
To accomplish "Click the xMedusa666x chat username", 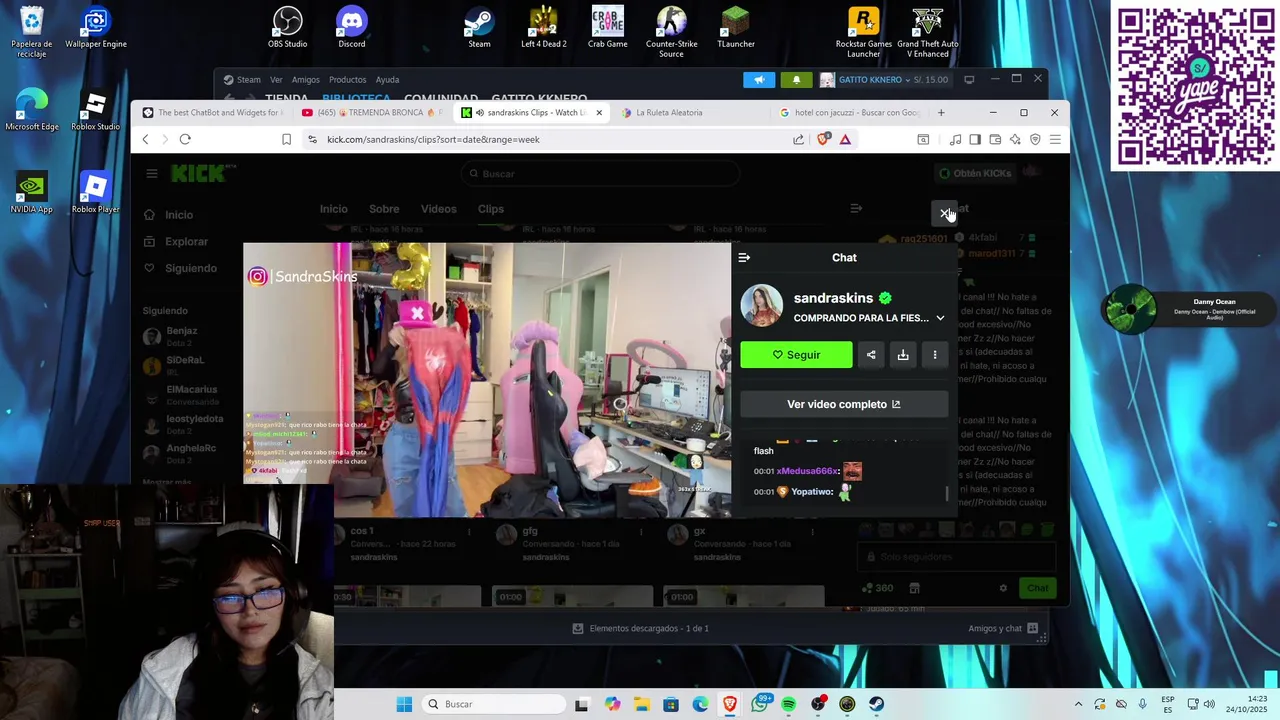I will (807, 471).
